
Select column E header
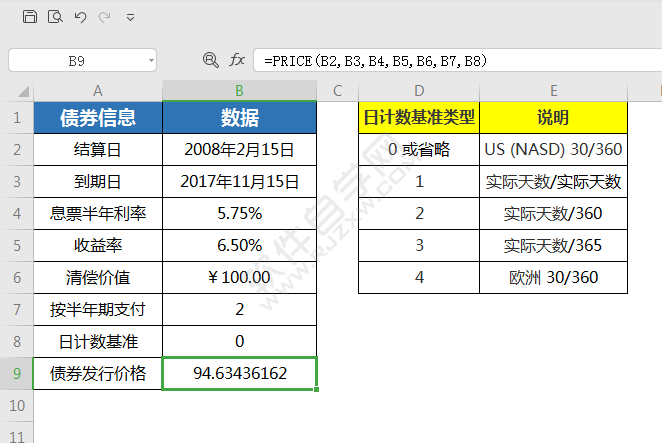tap(553, 91)
